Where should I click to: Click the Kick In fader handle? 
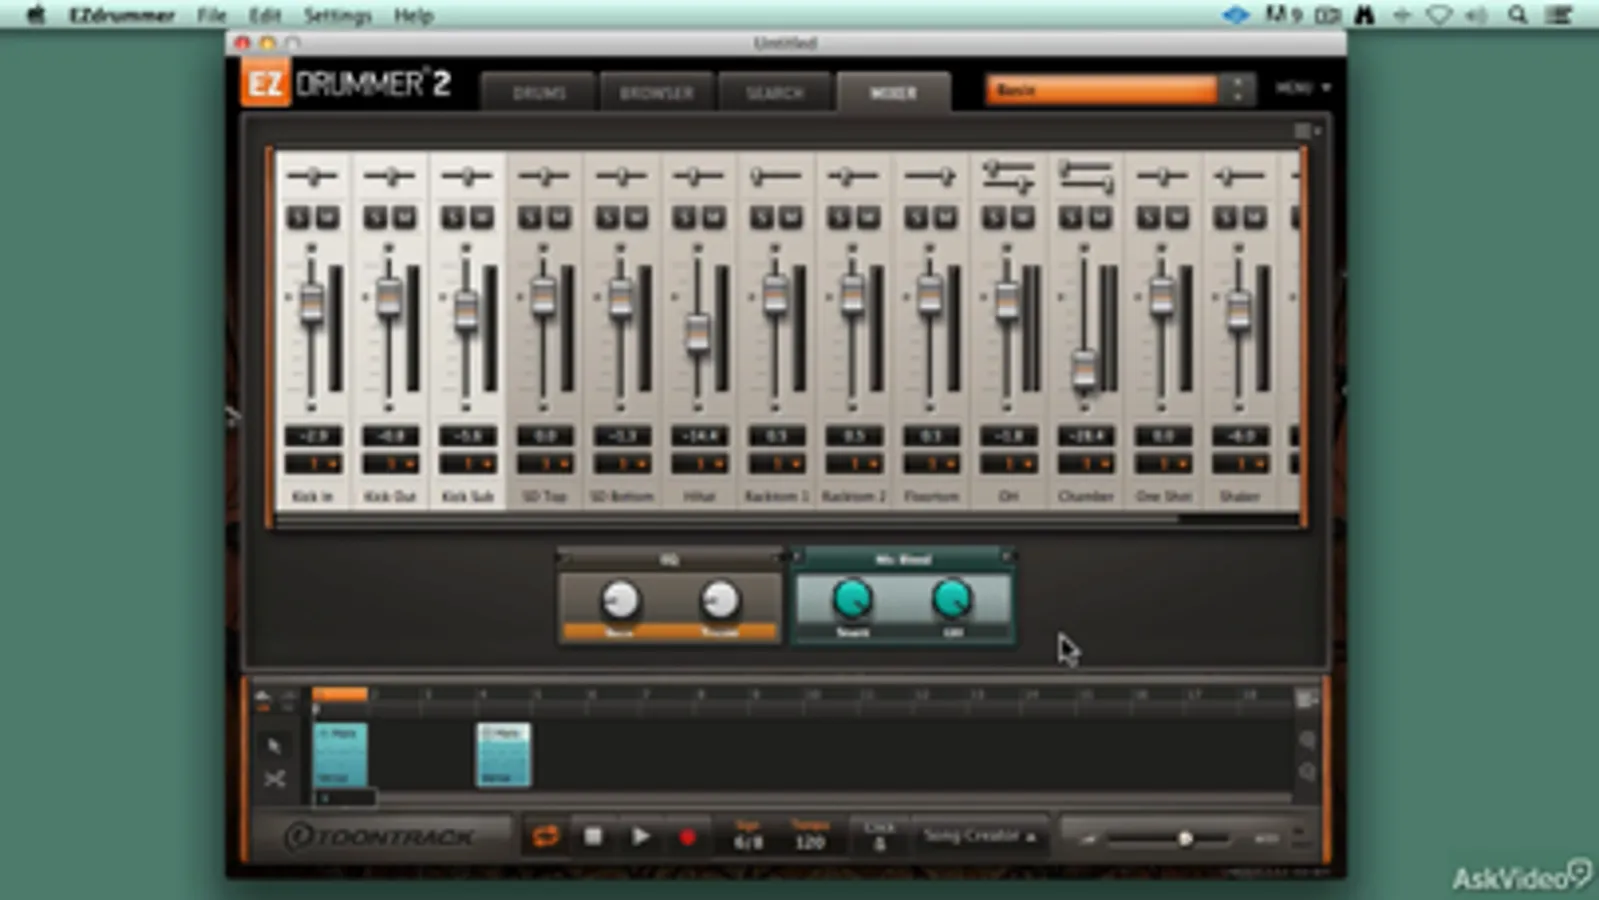[x=312, y=302]
